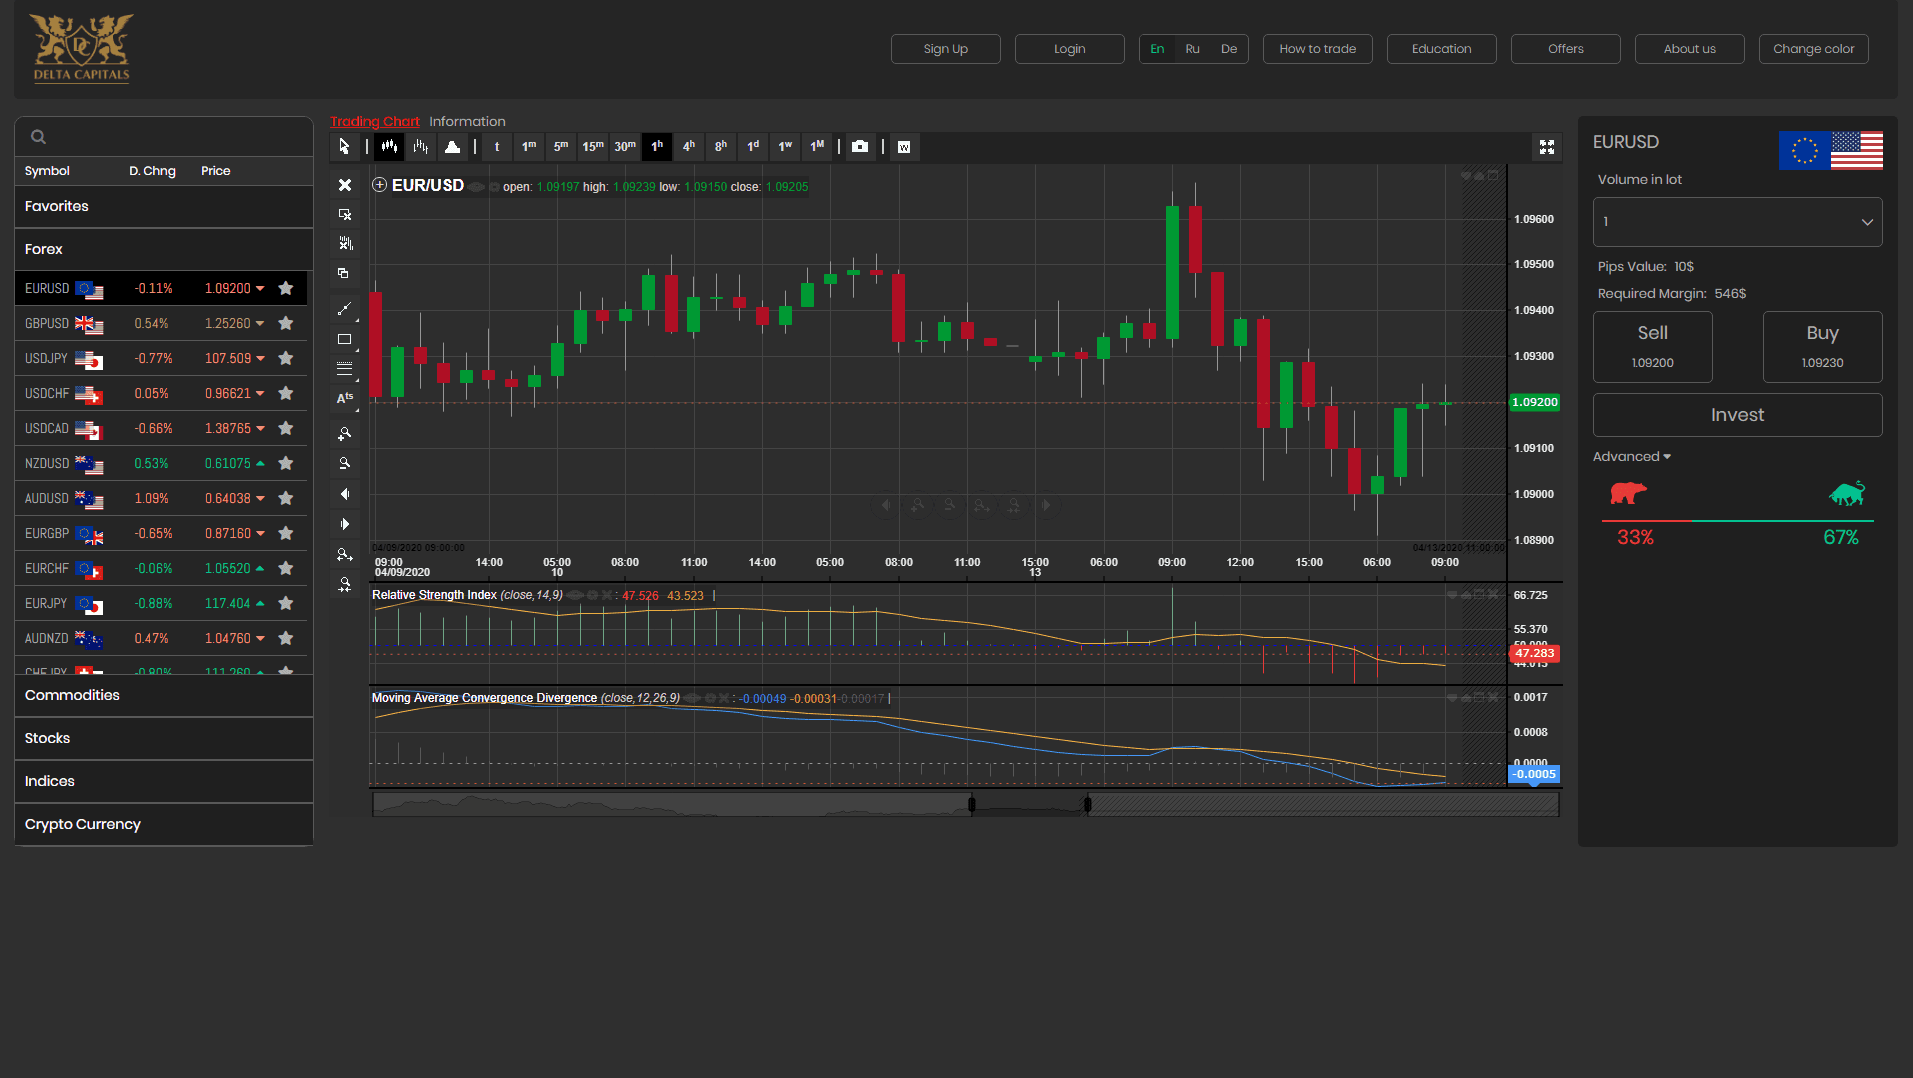Image resolution: width=1913 pixels, height=1078 pixels.
Task: Choose the OHLC bar chart icon
Action: 421,147
